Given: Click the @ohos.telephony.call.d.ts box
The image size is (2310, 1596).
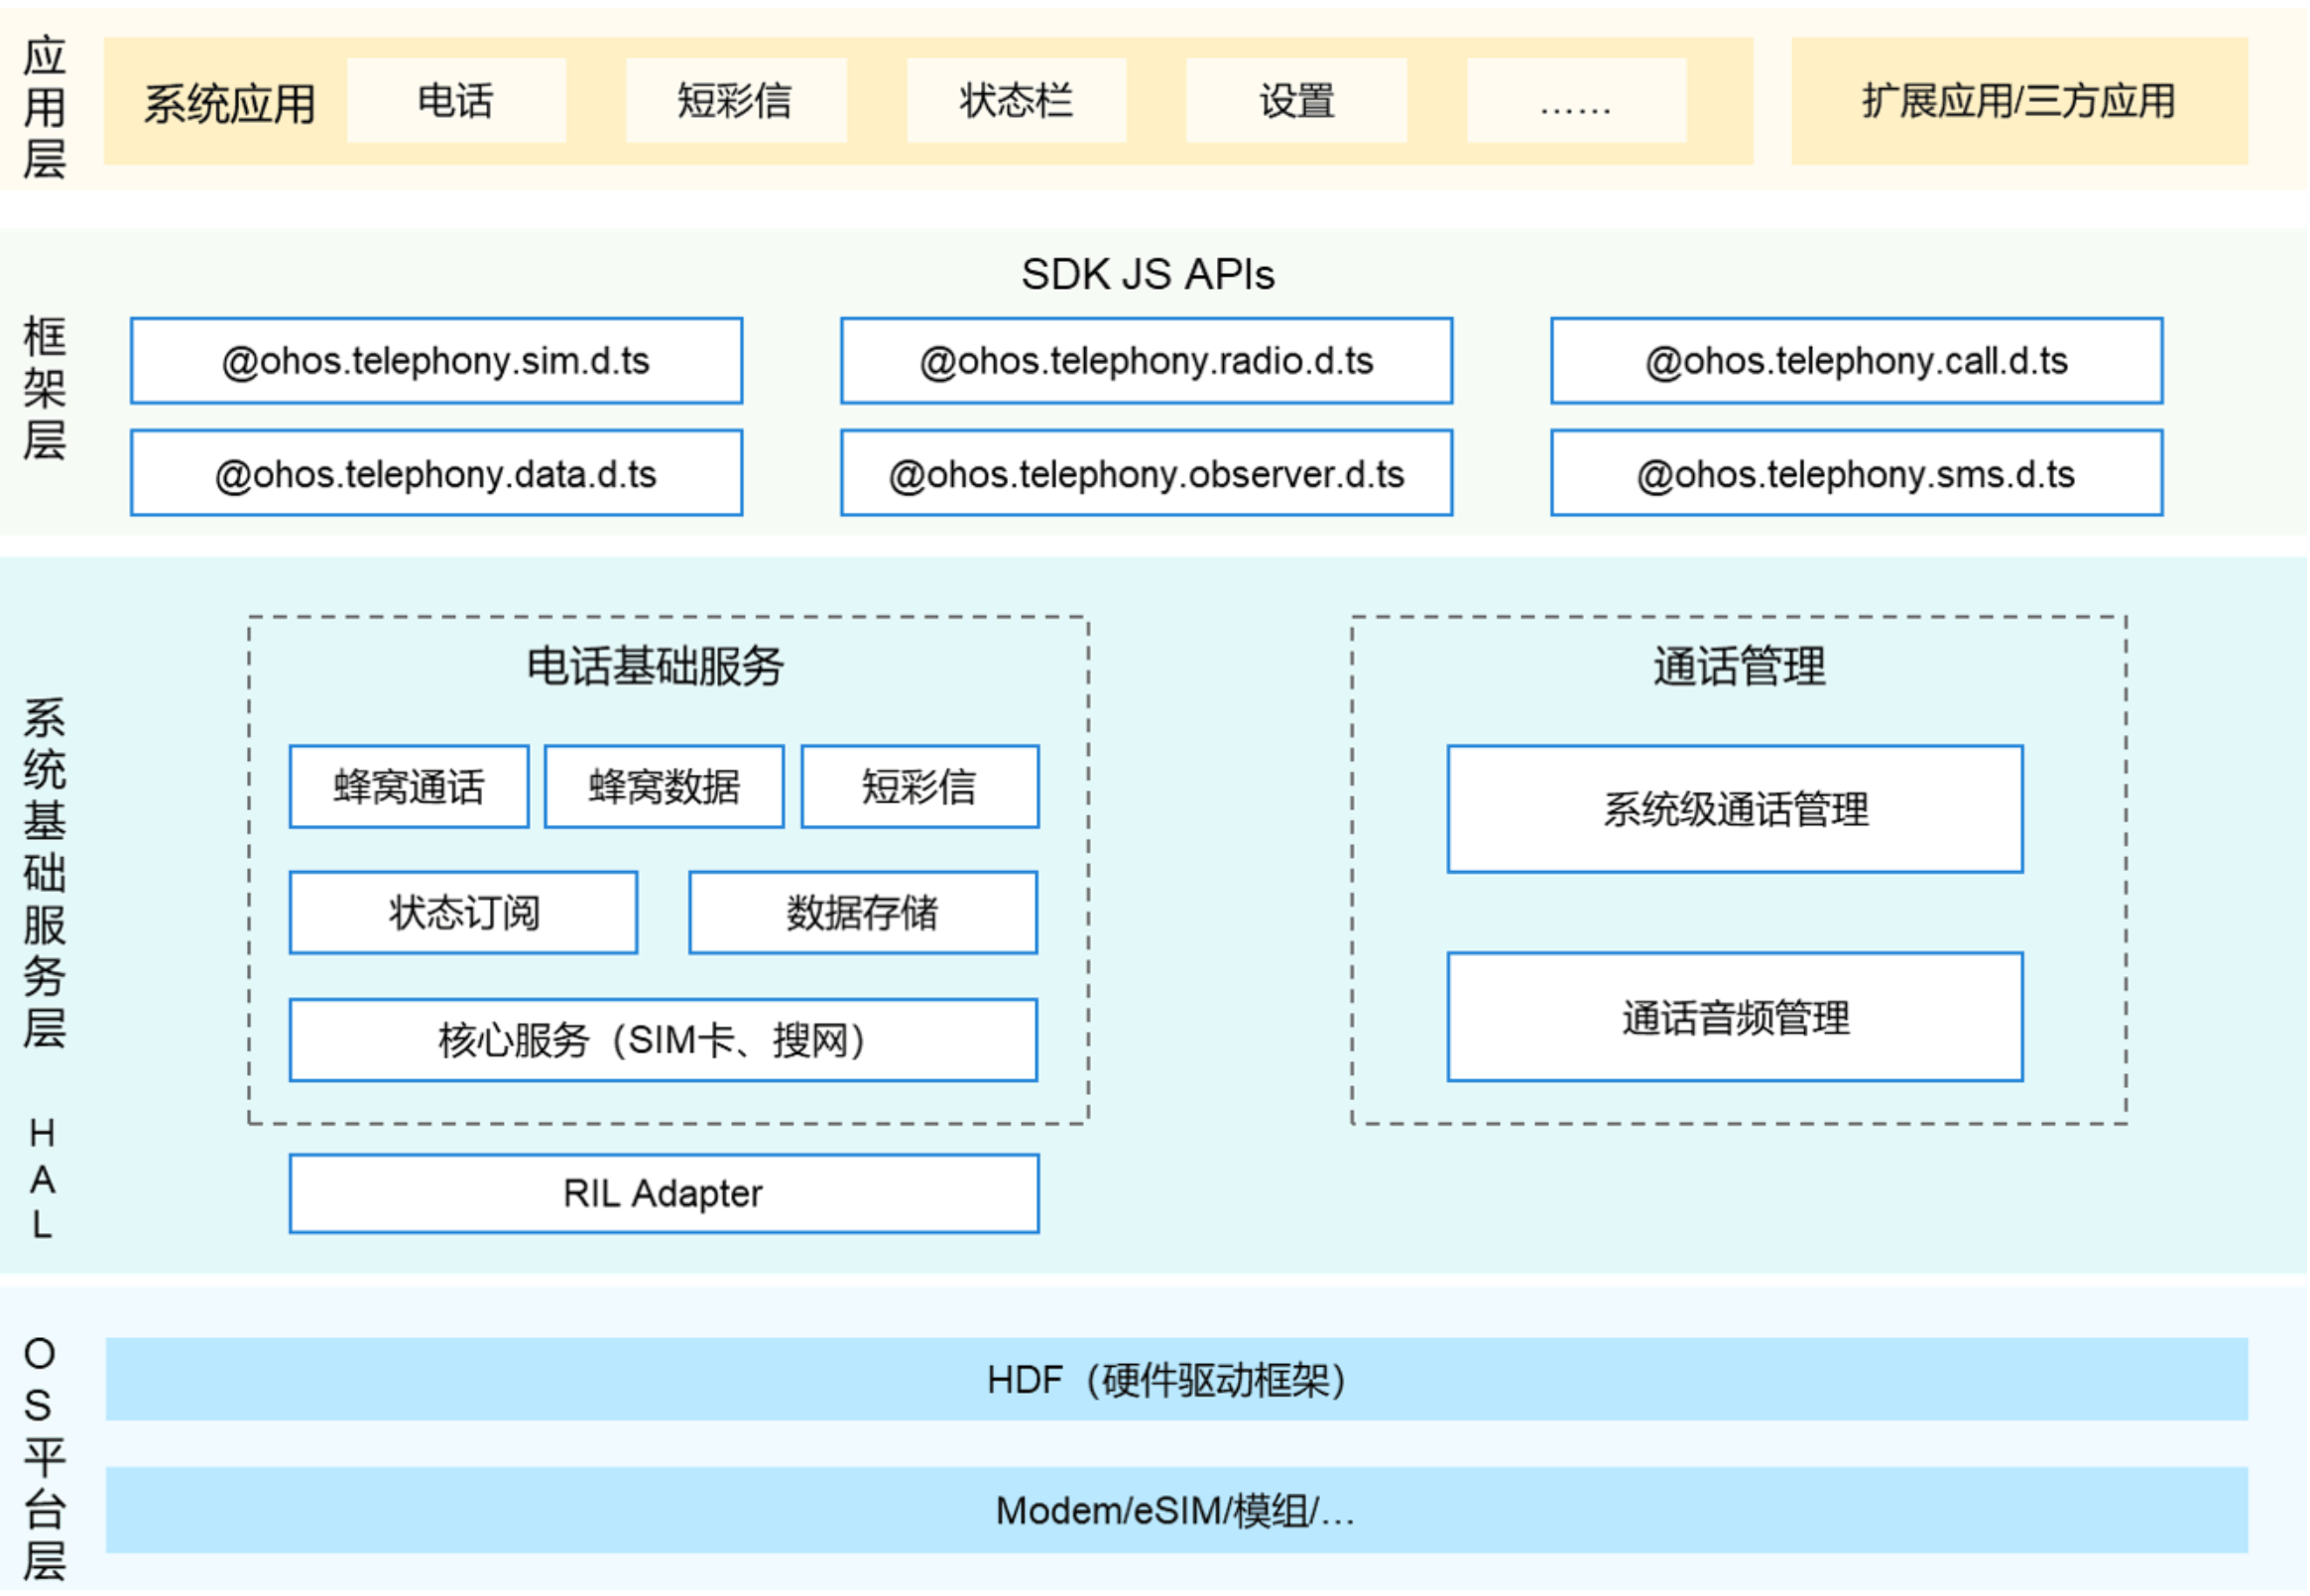Looking at the screenshot, I should (x=1856, y=361).
